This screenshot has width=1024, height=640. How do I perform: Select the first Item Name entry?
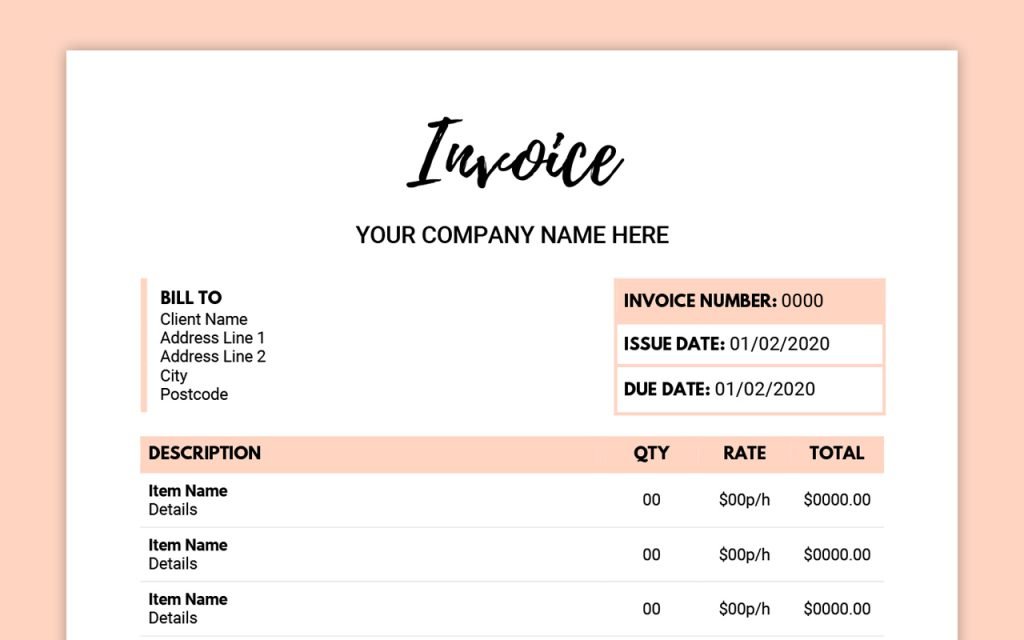click(187, 491)
